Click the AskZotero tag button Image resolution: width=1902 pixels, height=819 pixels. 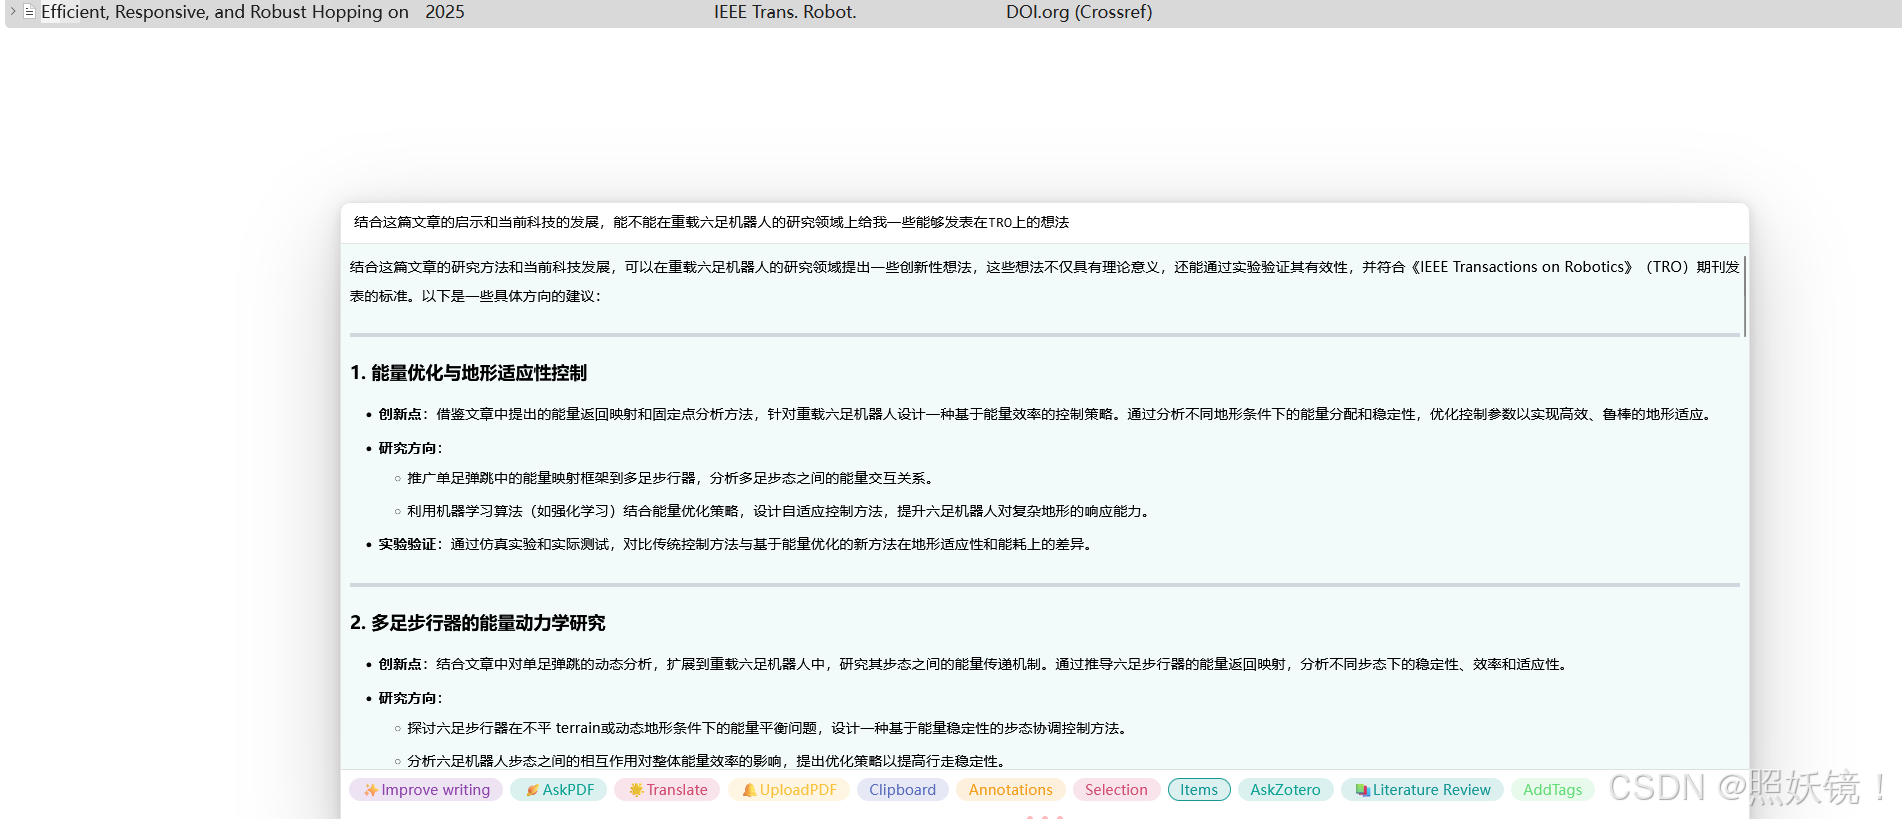coord(1286,790)
